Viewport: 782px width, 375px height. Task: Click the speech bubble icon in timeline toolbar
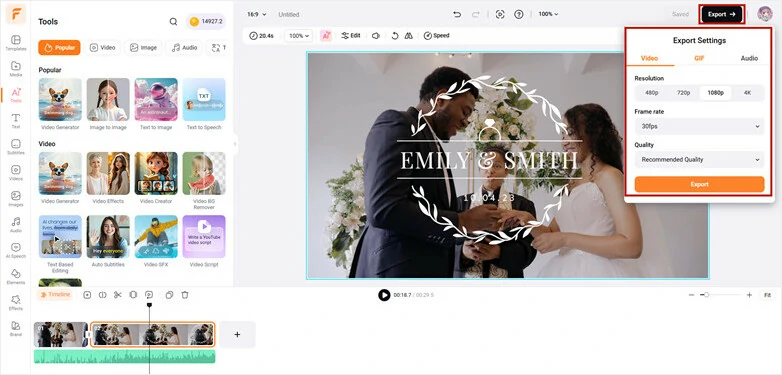pyautogui.click(x=149, y=295)
